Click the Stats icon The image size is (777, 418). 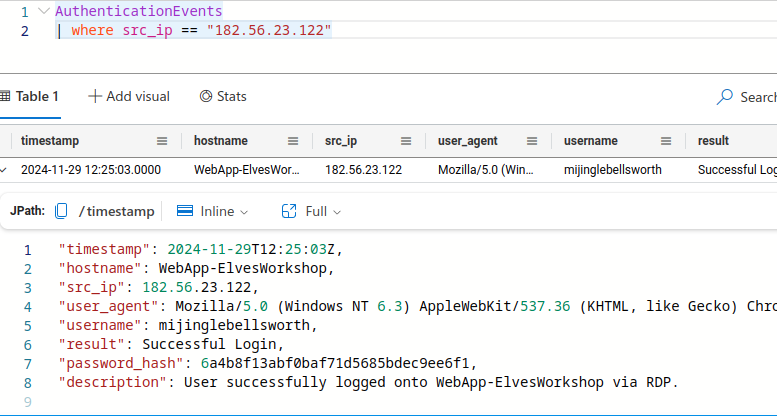coord(206,97)
